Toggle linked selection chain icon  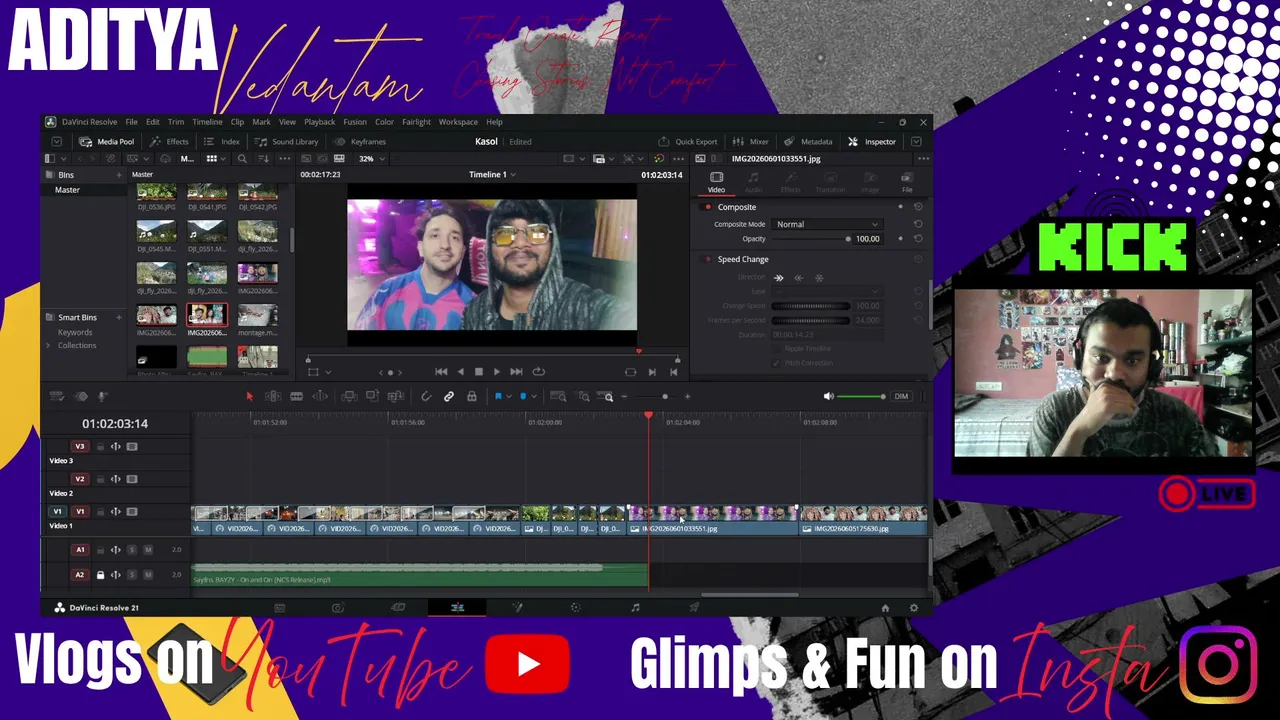tap(449, 397)
